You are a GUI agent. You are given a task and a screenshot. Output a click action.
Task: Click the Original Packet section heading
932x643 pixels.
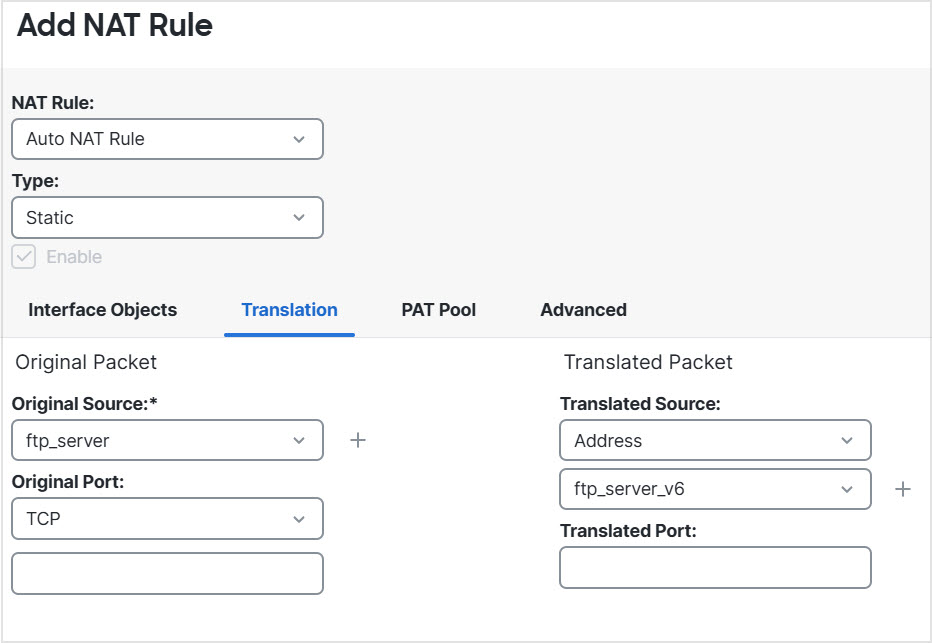coord(86,362)
